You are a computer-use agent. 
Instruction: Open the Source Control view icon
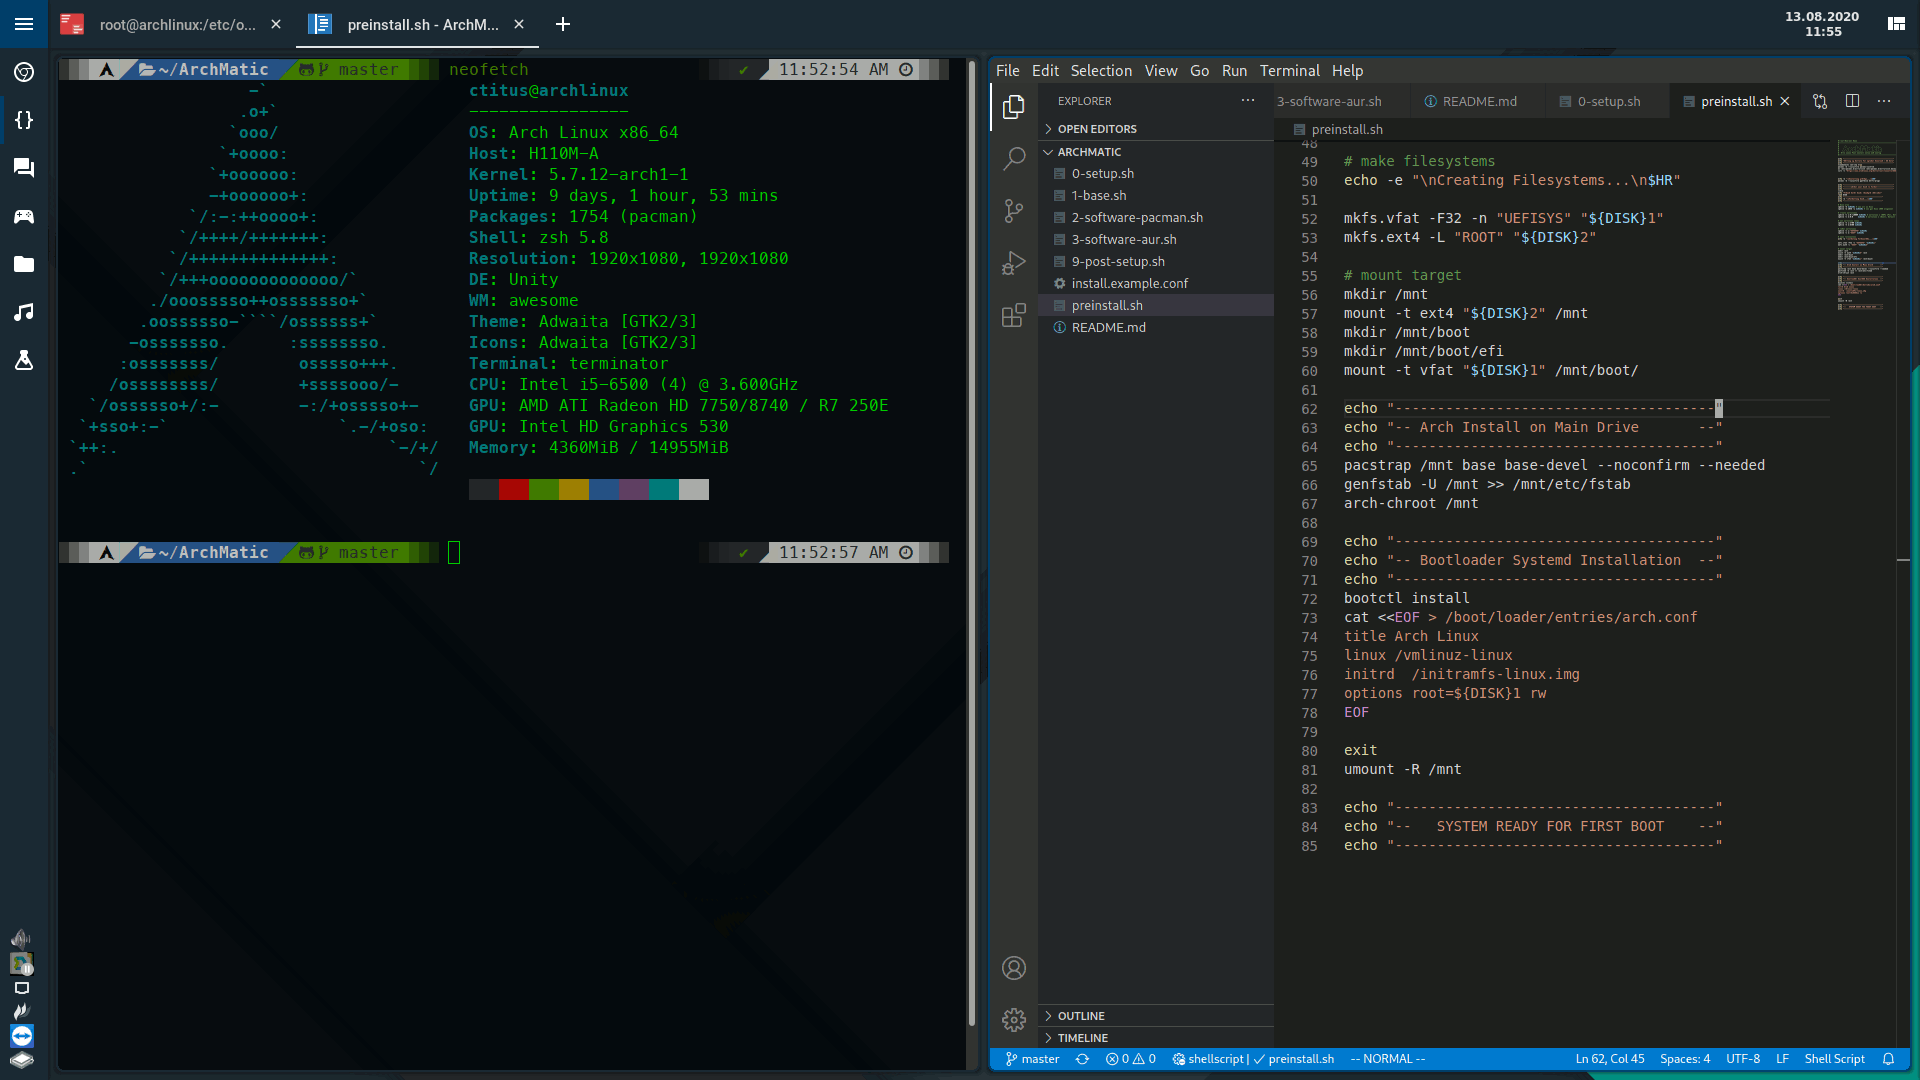coord(1014,210)
